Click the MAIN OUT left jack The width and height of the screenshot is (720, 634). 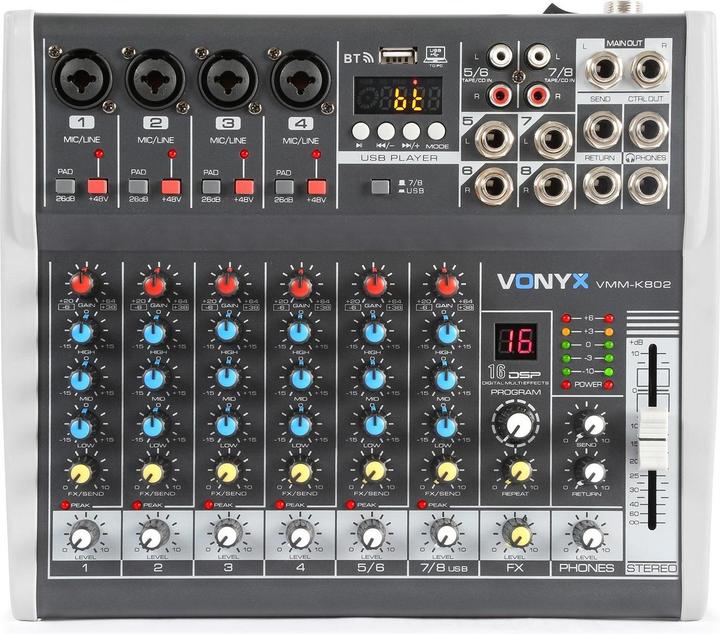pos(604,70)
